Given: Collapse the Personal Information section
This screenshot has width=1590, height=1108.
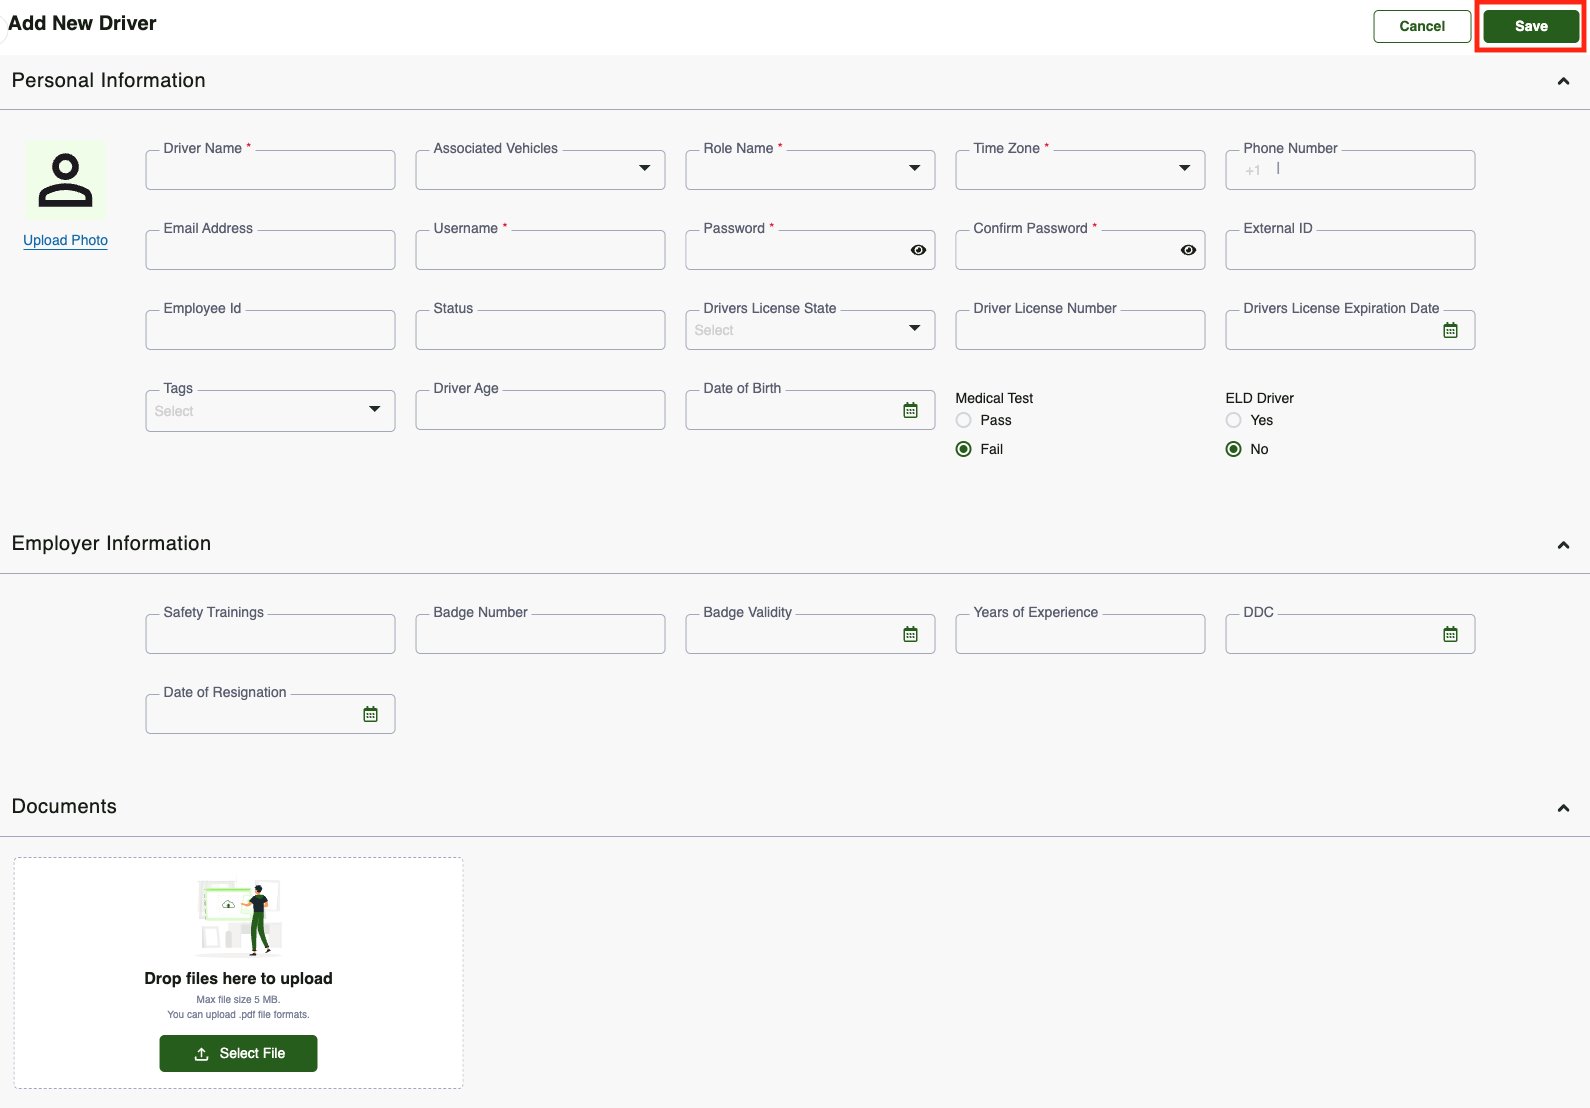Looking at the screenshot, I should pos(1563,81).
